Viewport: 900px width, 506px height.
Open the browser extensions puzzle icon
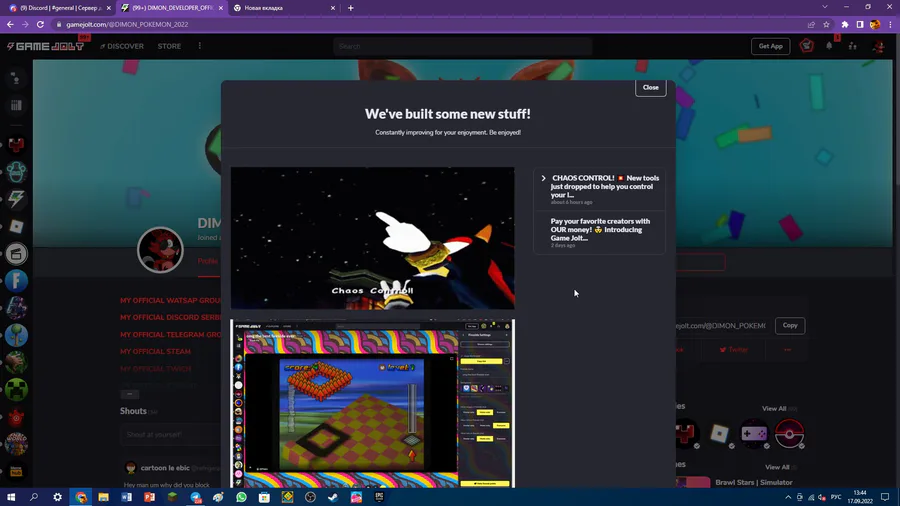[x=845, y=25]
